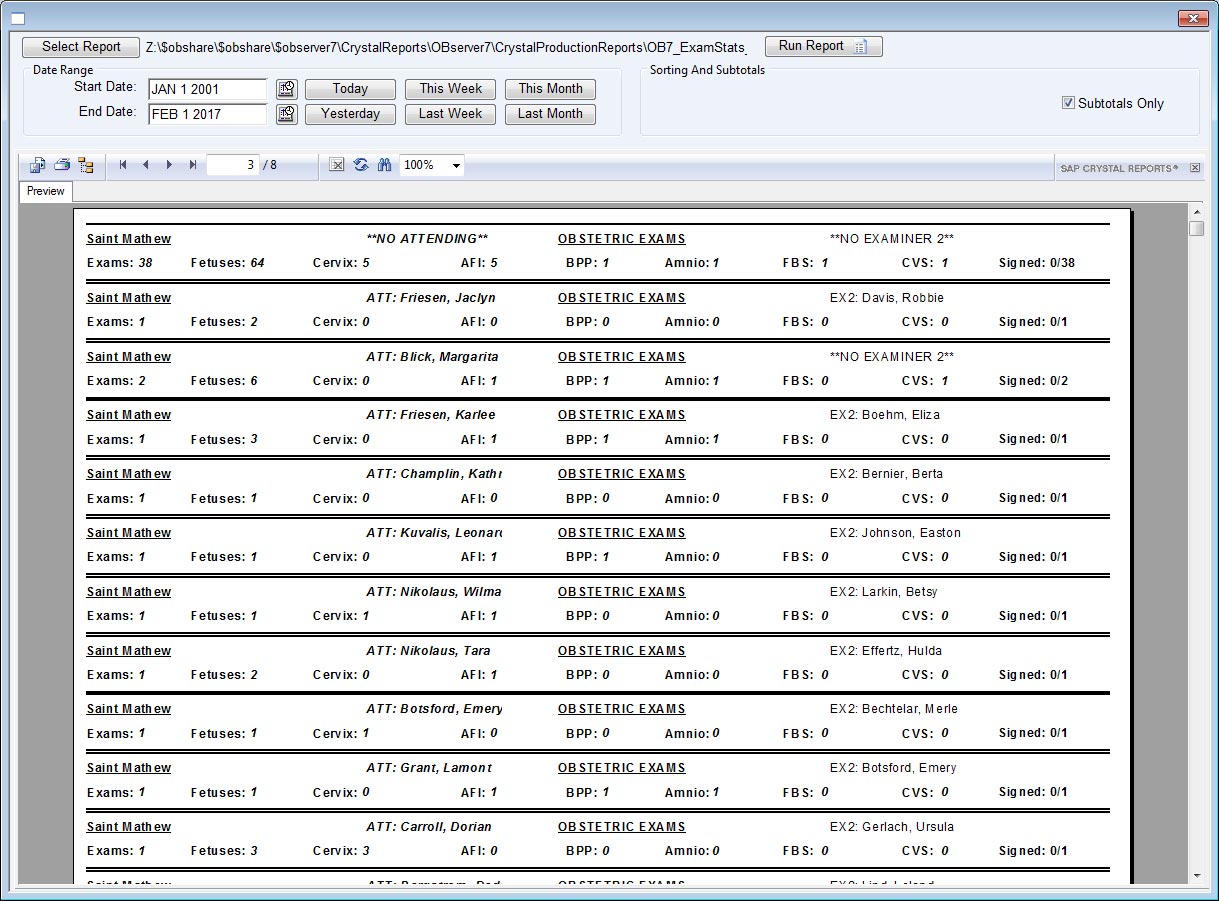Click the Run Report button
The image size is (1219, 901).
tap(823, 46)
